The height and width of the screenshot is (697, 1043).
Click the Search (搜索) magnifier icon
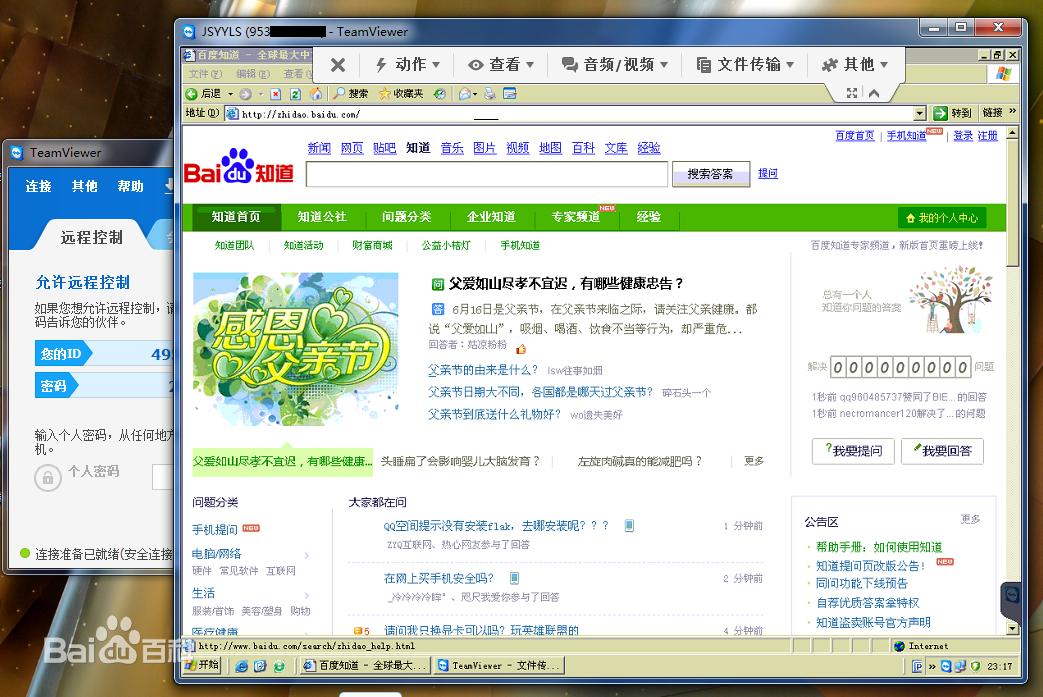pyautogui.click(x=339, y=92)
